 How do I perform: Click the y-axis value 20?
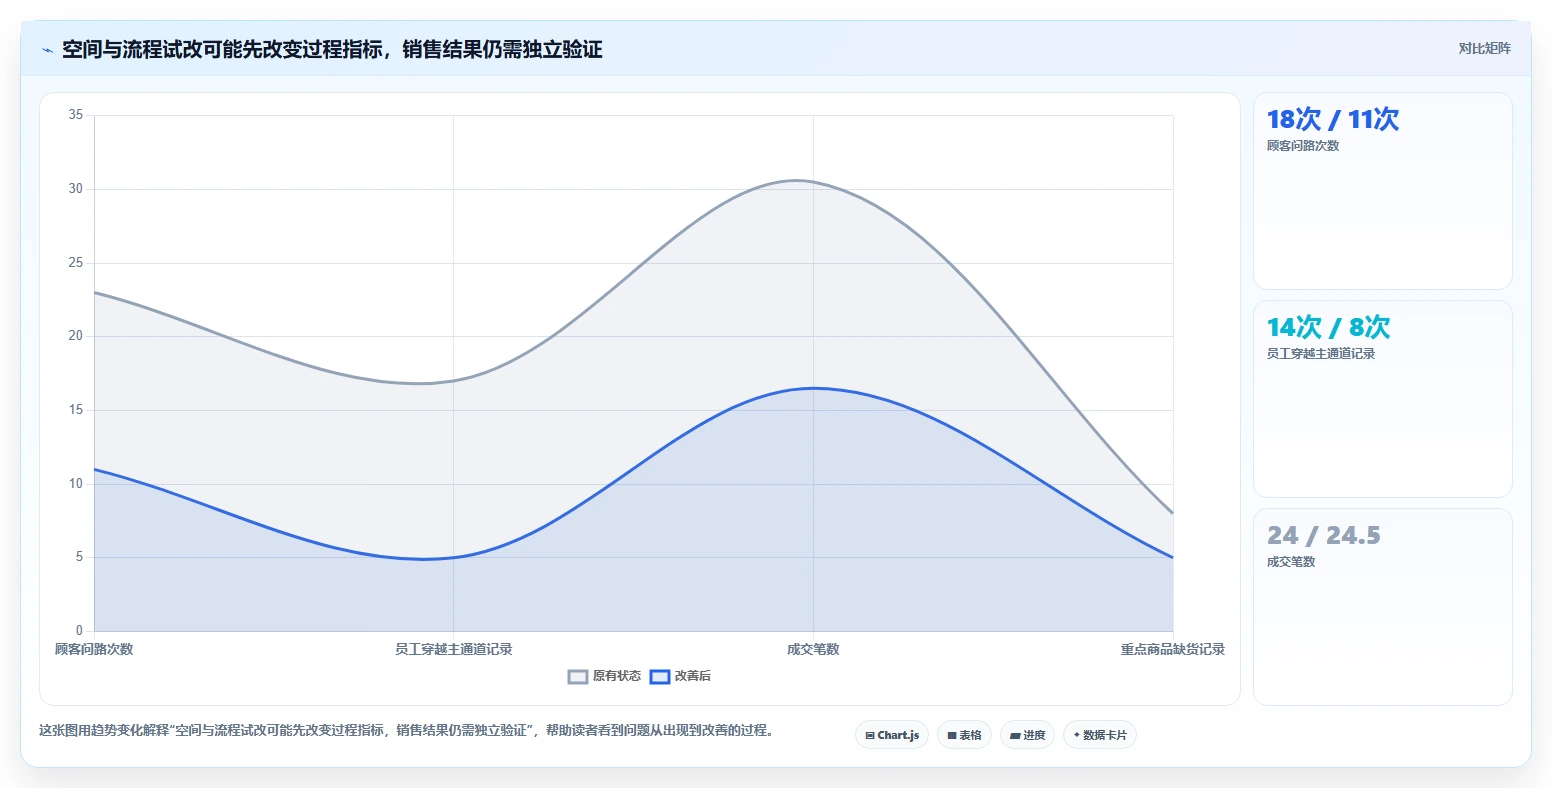tap(76, 336)
